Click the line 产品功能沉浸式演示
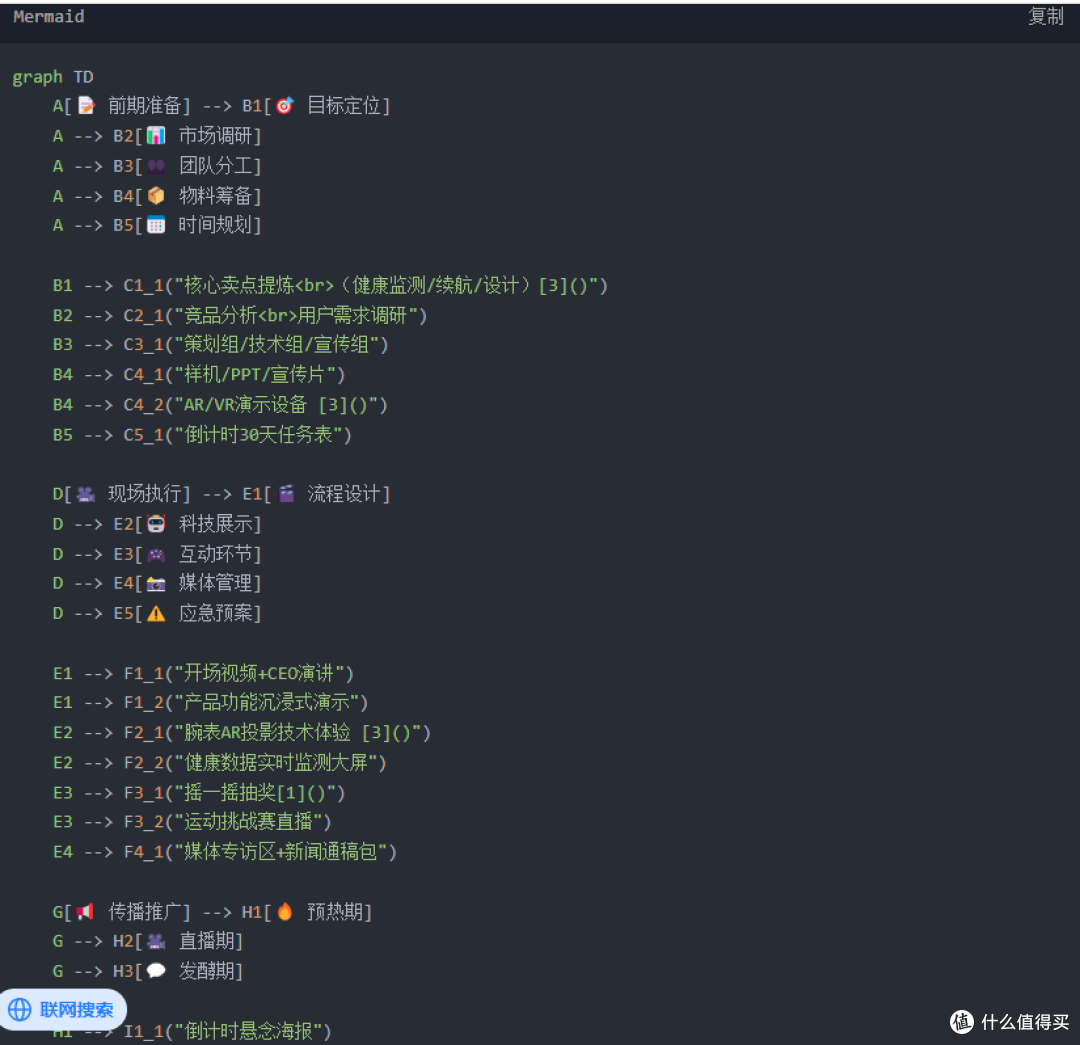The height and width of the screenshot is (1045, 1080). click(x=211, y=703)
